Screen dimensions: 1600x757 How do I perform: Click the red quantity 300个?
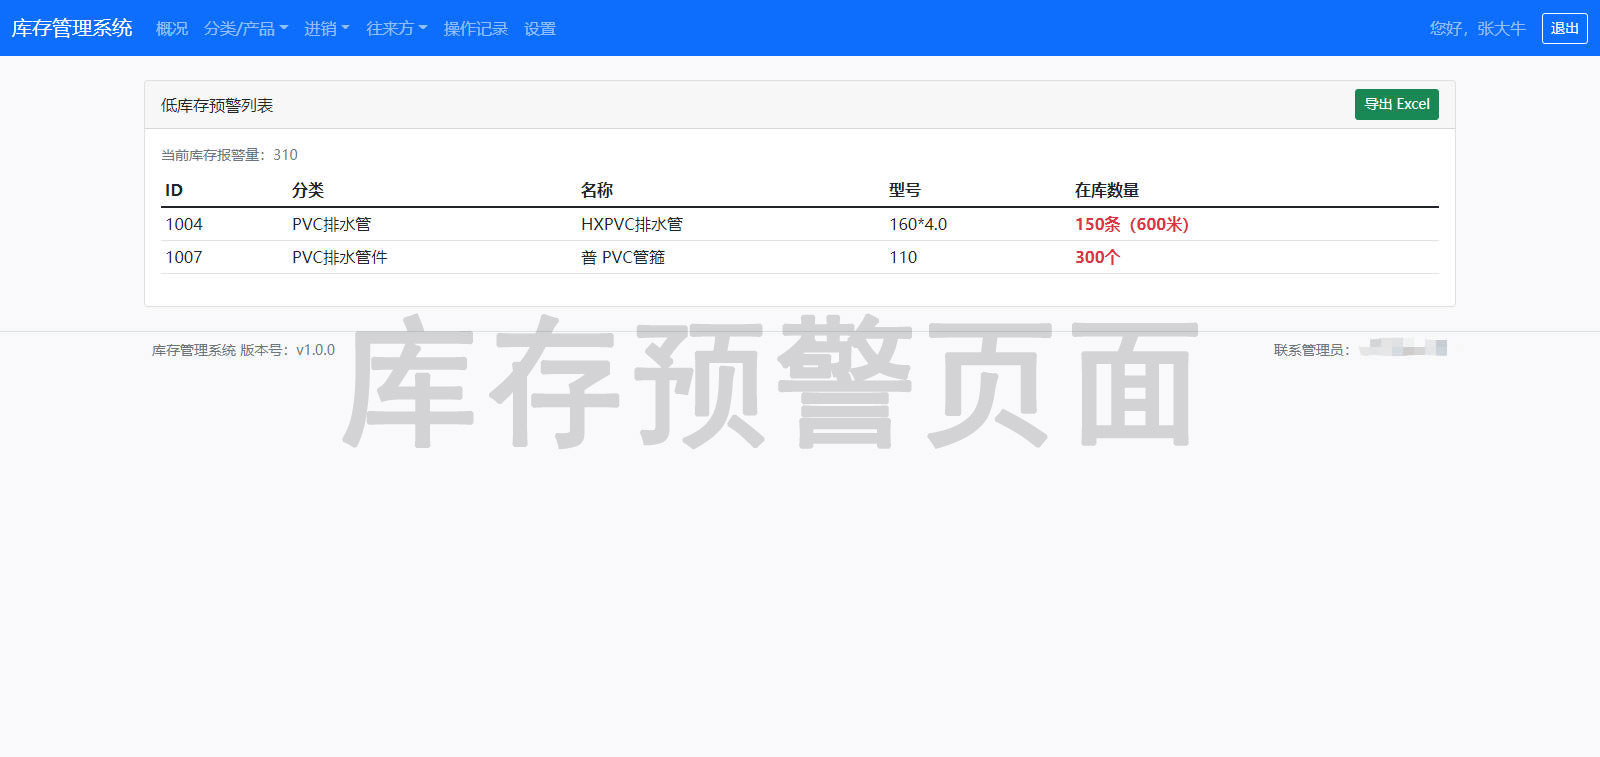pos(1097,257)
